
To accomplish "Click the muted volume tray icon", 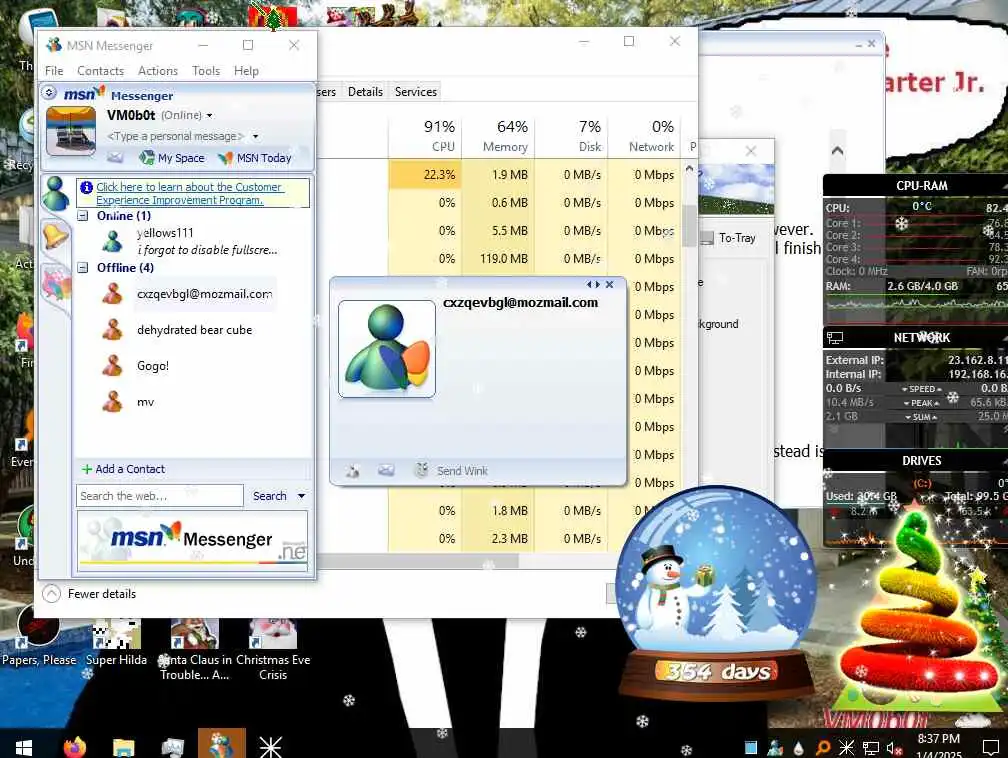I will tap(894, 748).
